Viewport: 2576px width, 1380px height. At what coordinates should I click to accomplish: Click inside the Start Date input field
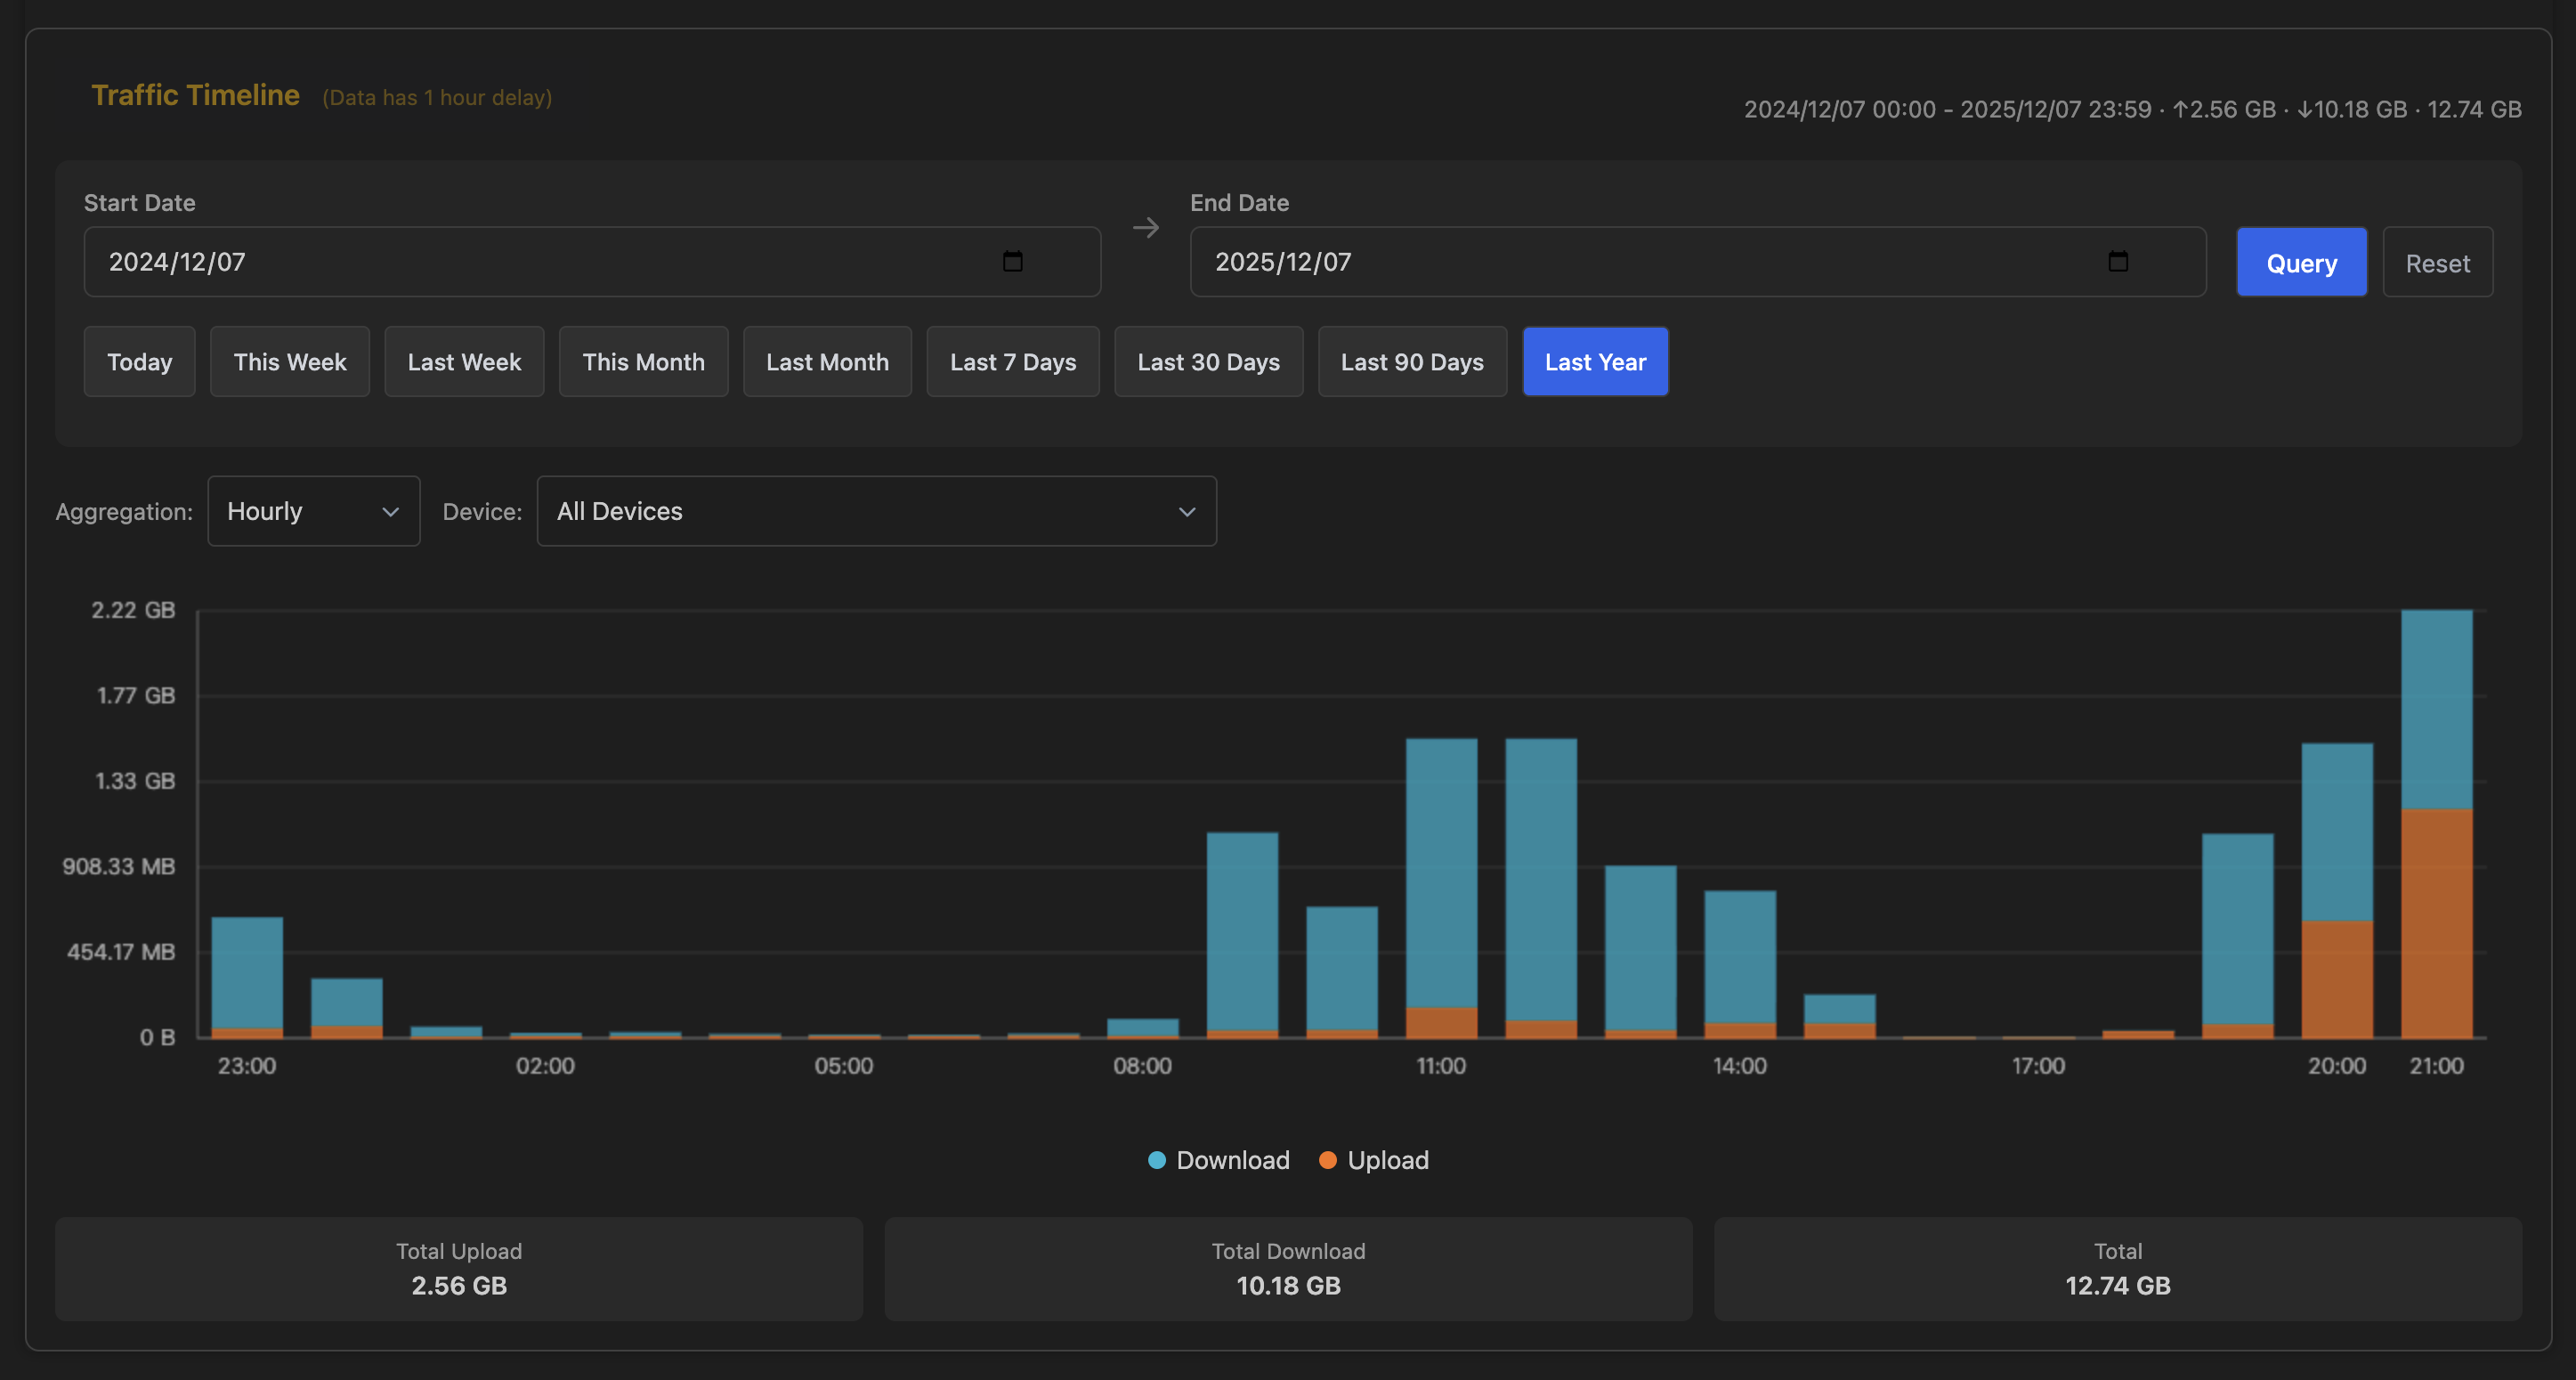[500, 261]
